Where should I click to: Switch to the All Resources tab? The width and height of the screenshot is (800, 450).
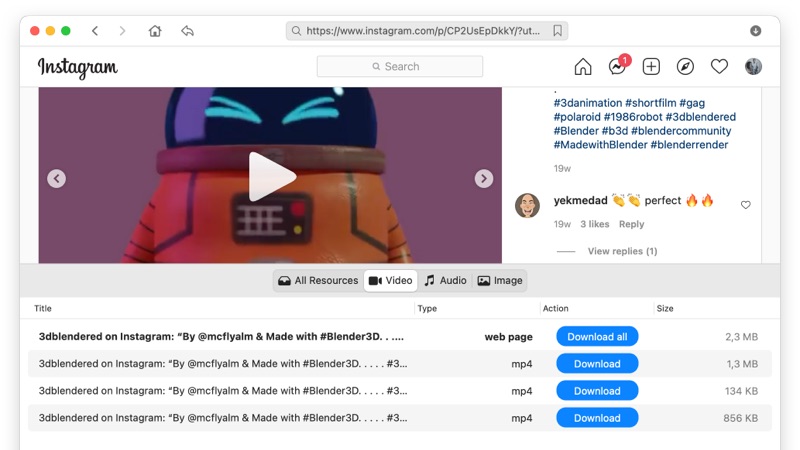pos(318,281)
